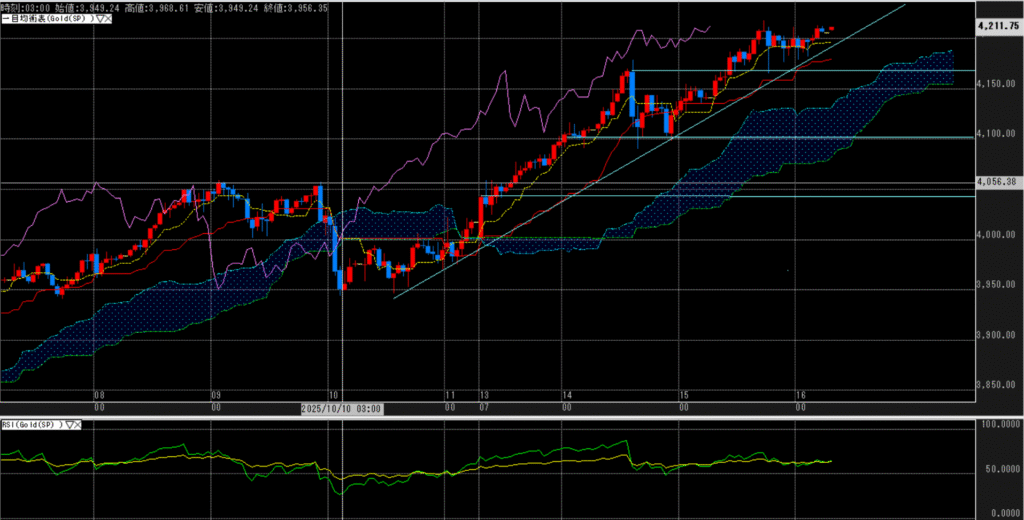Select the 一目均衡表(Gold(SP)) panel title
This screenshot has height=520, width=1024.
tap(48, 19)
